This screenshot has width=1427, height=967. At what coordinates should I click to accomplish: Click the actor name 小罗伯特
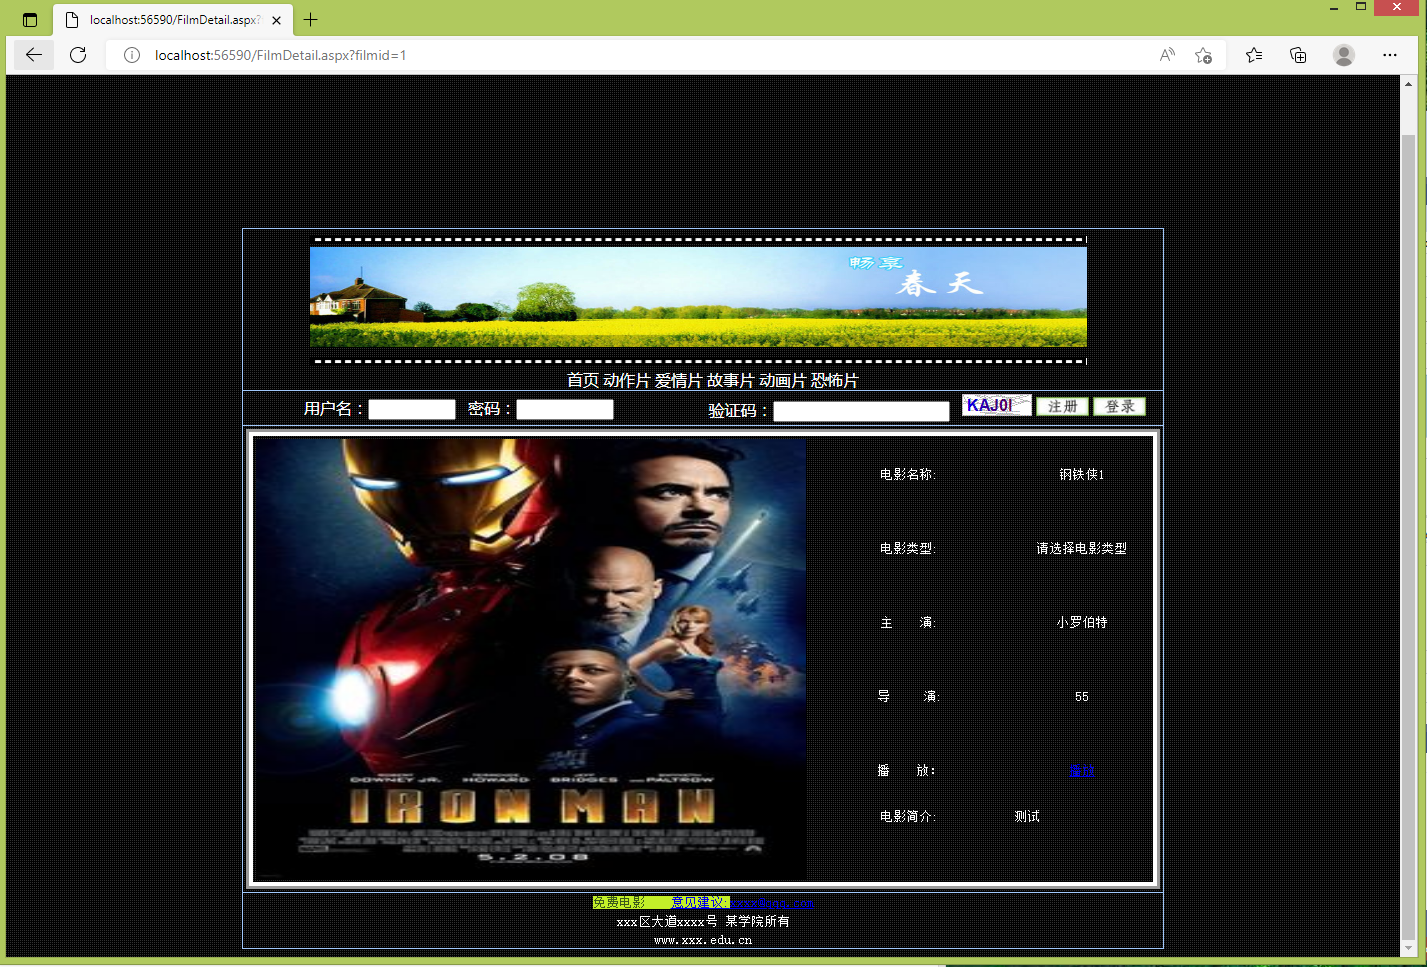1082,622
